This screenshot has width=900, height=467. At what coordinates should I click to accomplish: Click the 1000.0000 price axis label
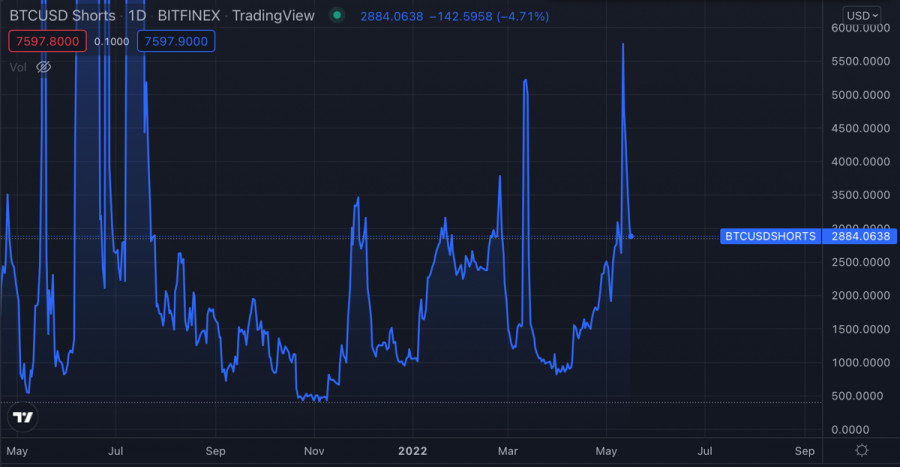860,363
